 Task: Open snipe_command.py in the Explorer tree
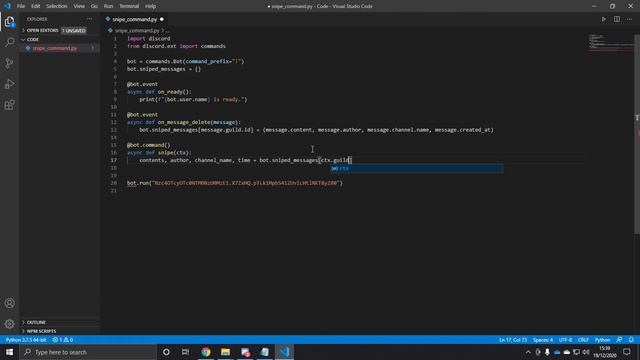pos(55,48)
